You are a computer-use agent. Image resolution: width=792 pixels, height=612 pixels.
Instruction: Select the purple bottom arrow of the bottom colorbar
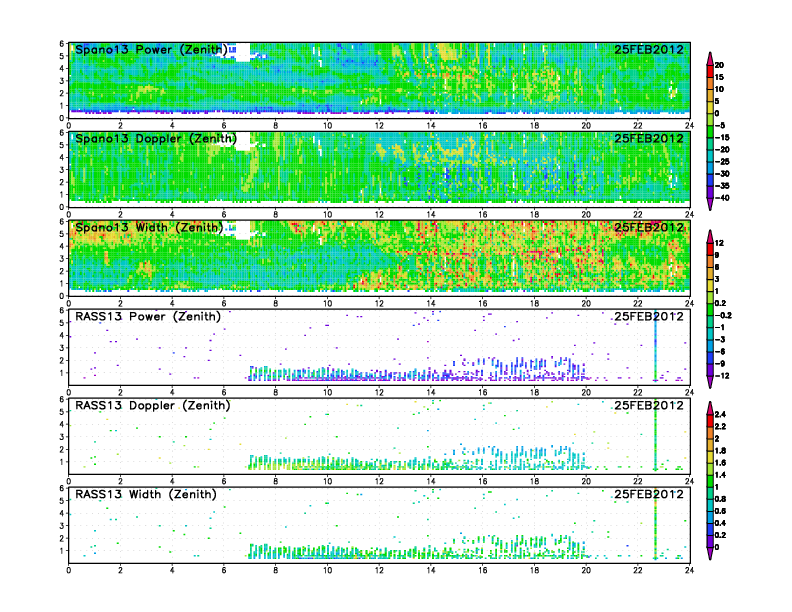click(x=710, y=553)
